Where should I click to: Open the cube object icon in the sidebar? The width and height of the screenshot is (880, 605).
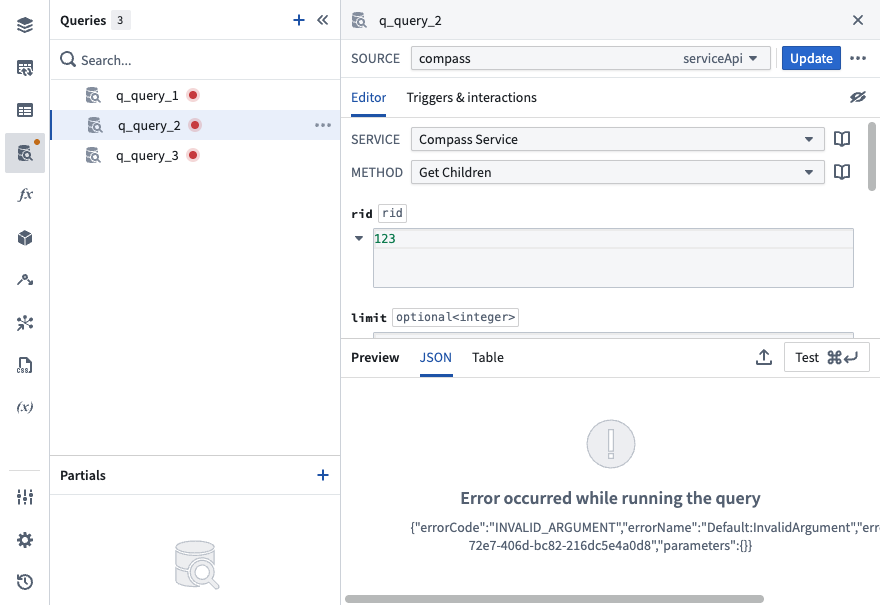25,238
